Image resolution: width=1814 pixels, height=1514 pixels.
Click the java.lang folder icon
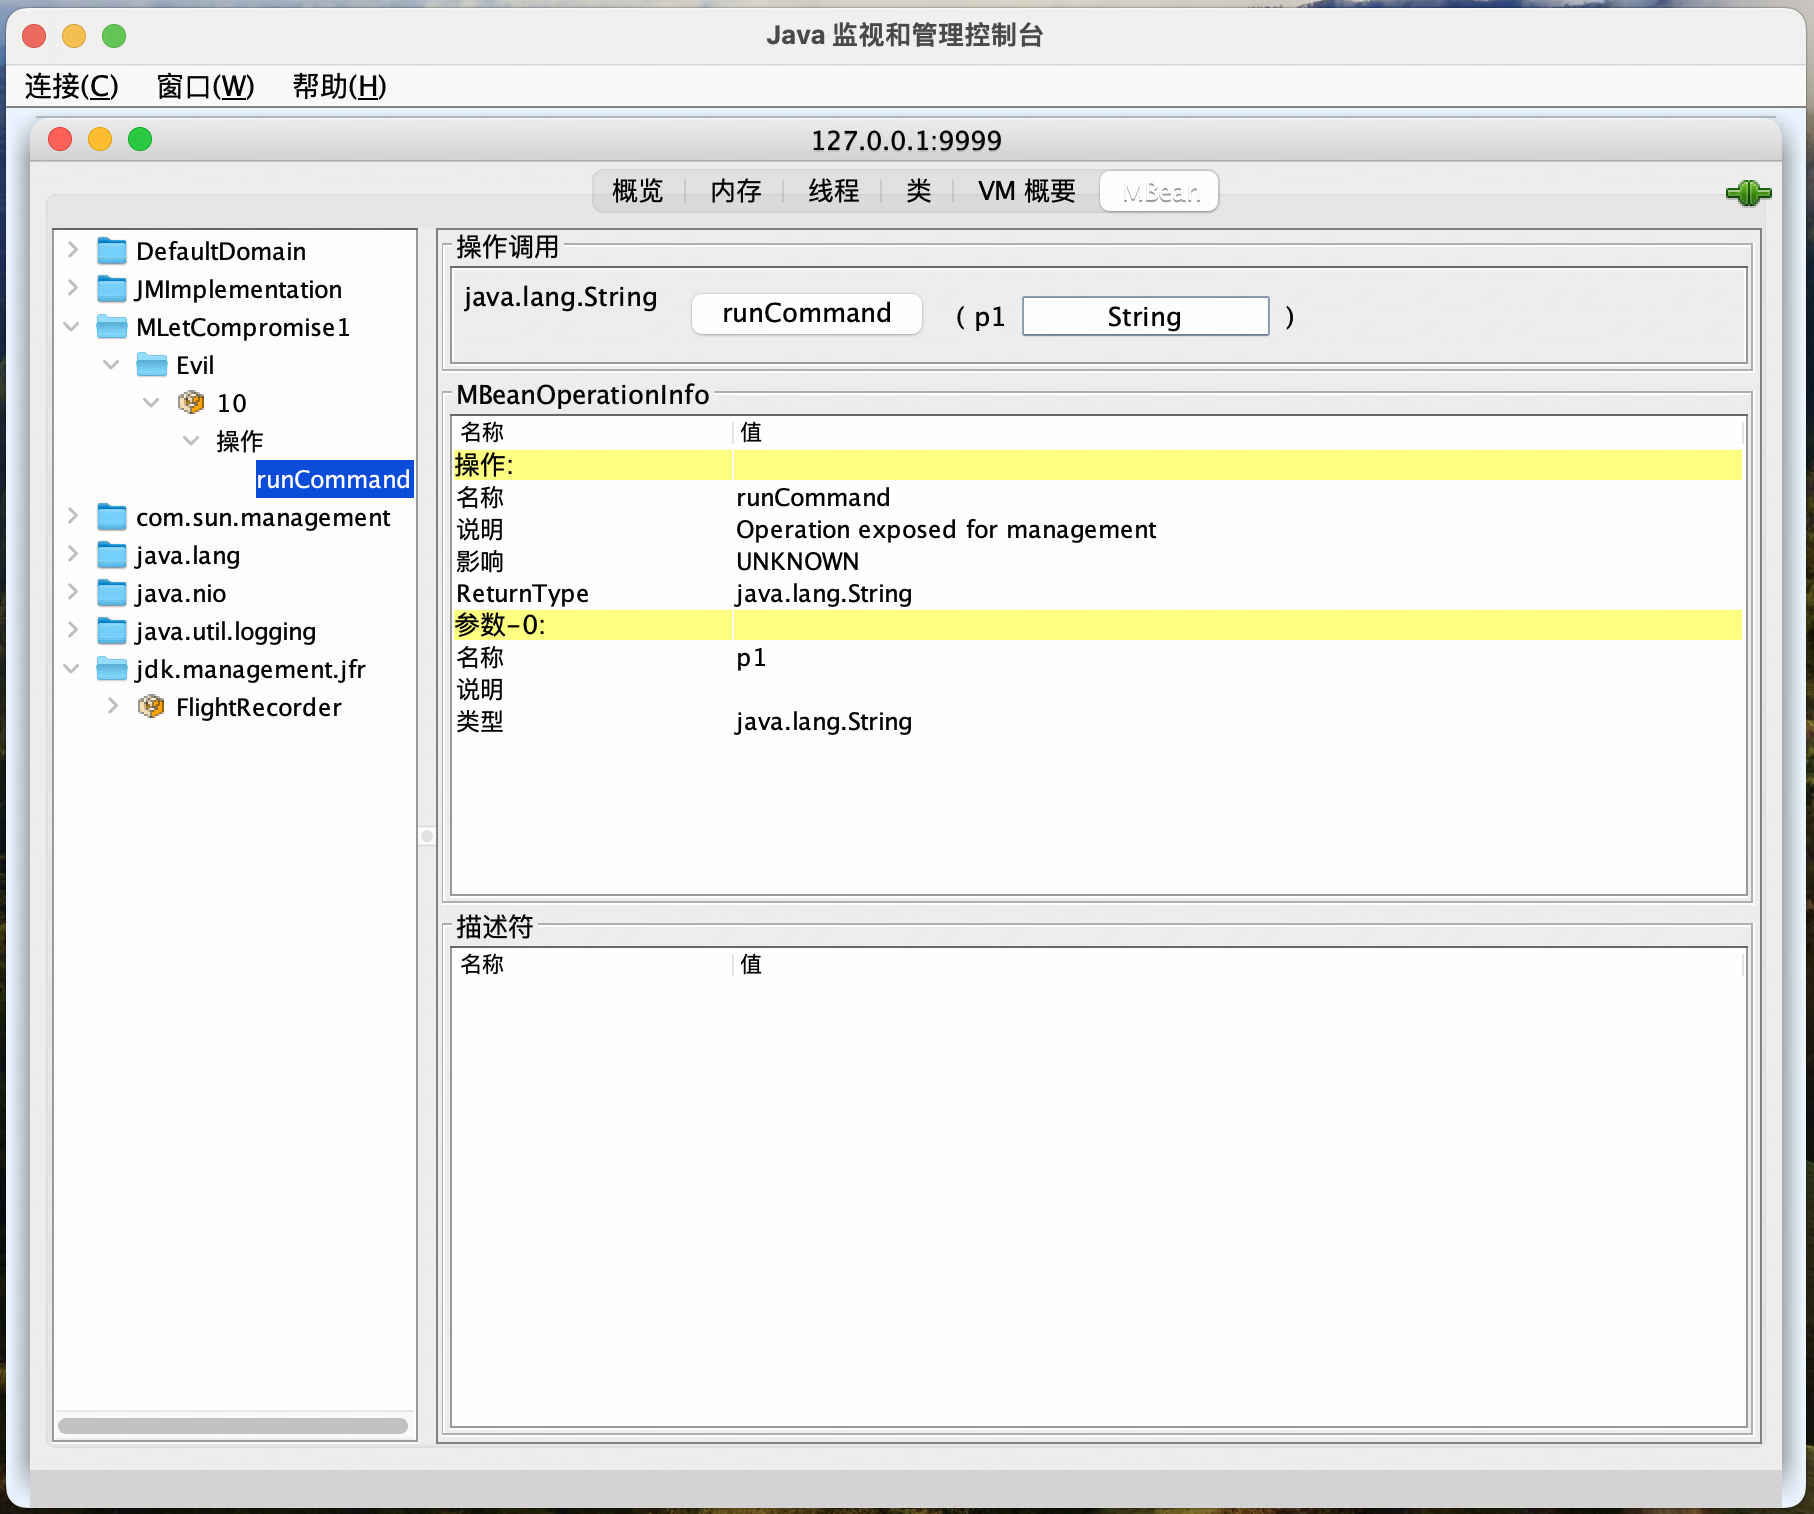pyautogui.click(x=112, y=554)
